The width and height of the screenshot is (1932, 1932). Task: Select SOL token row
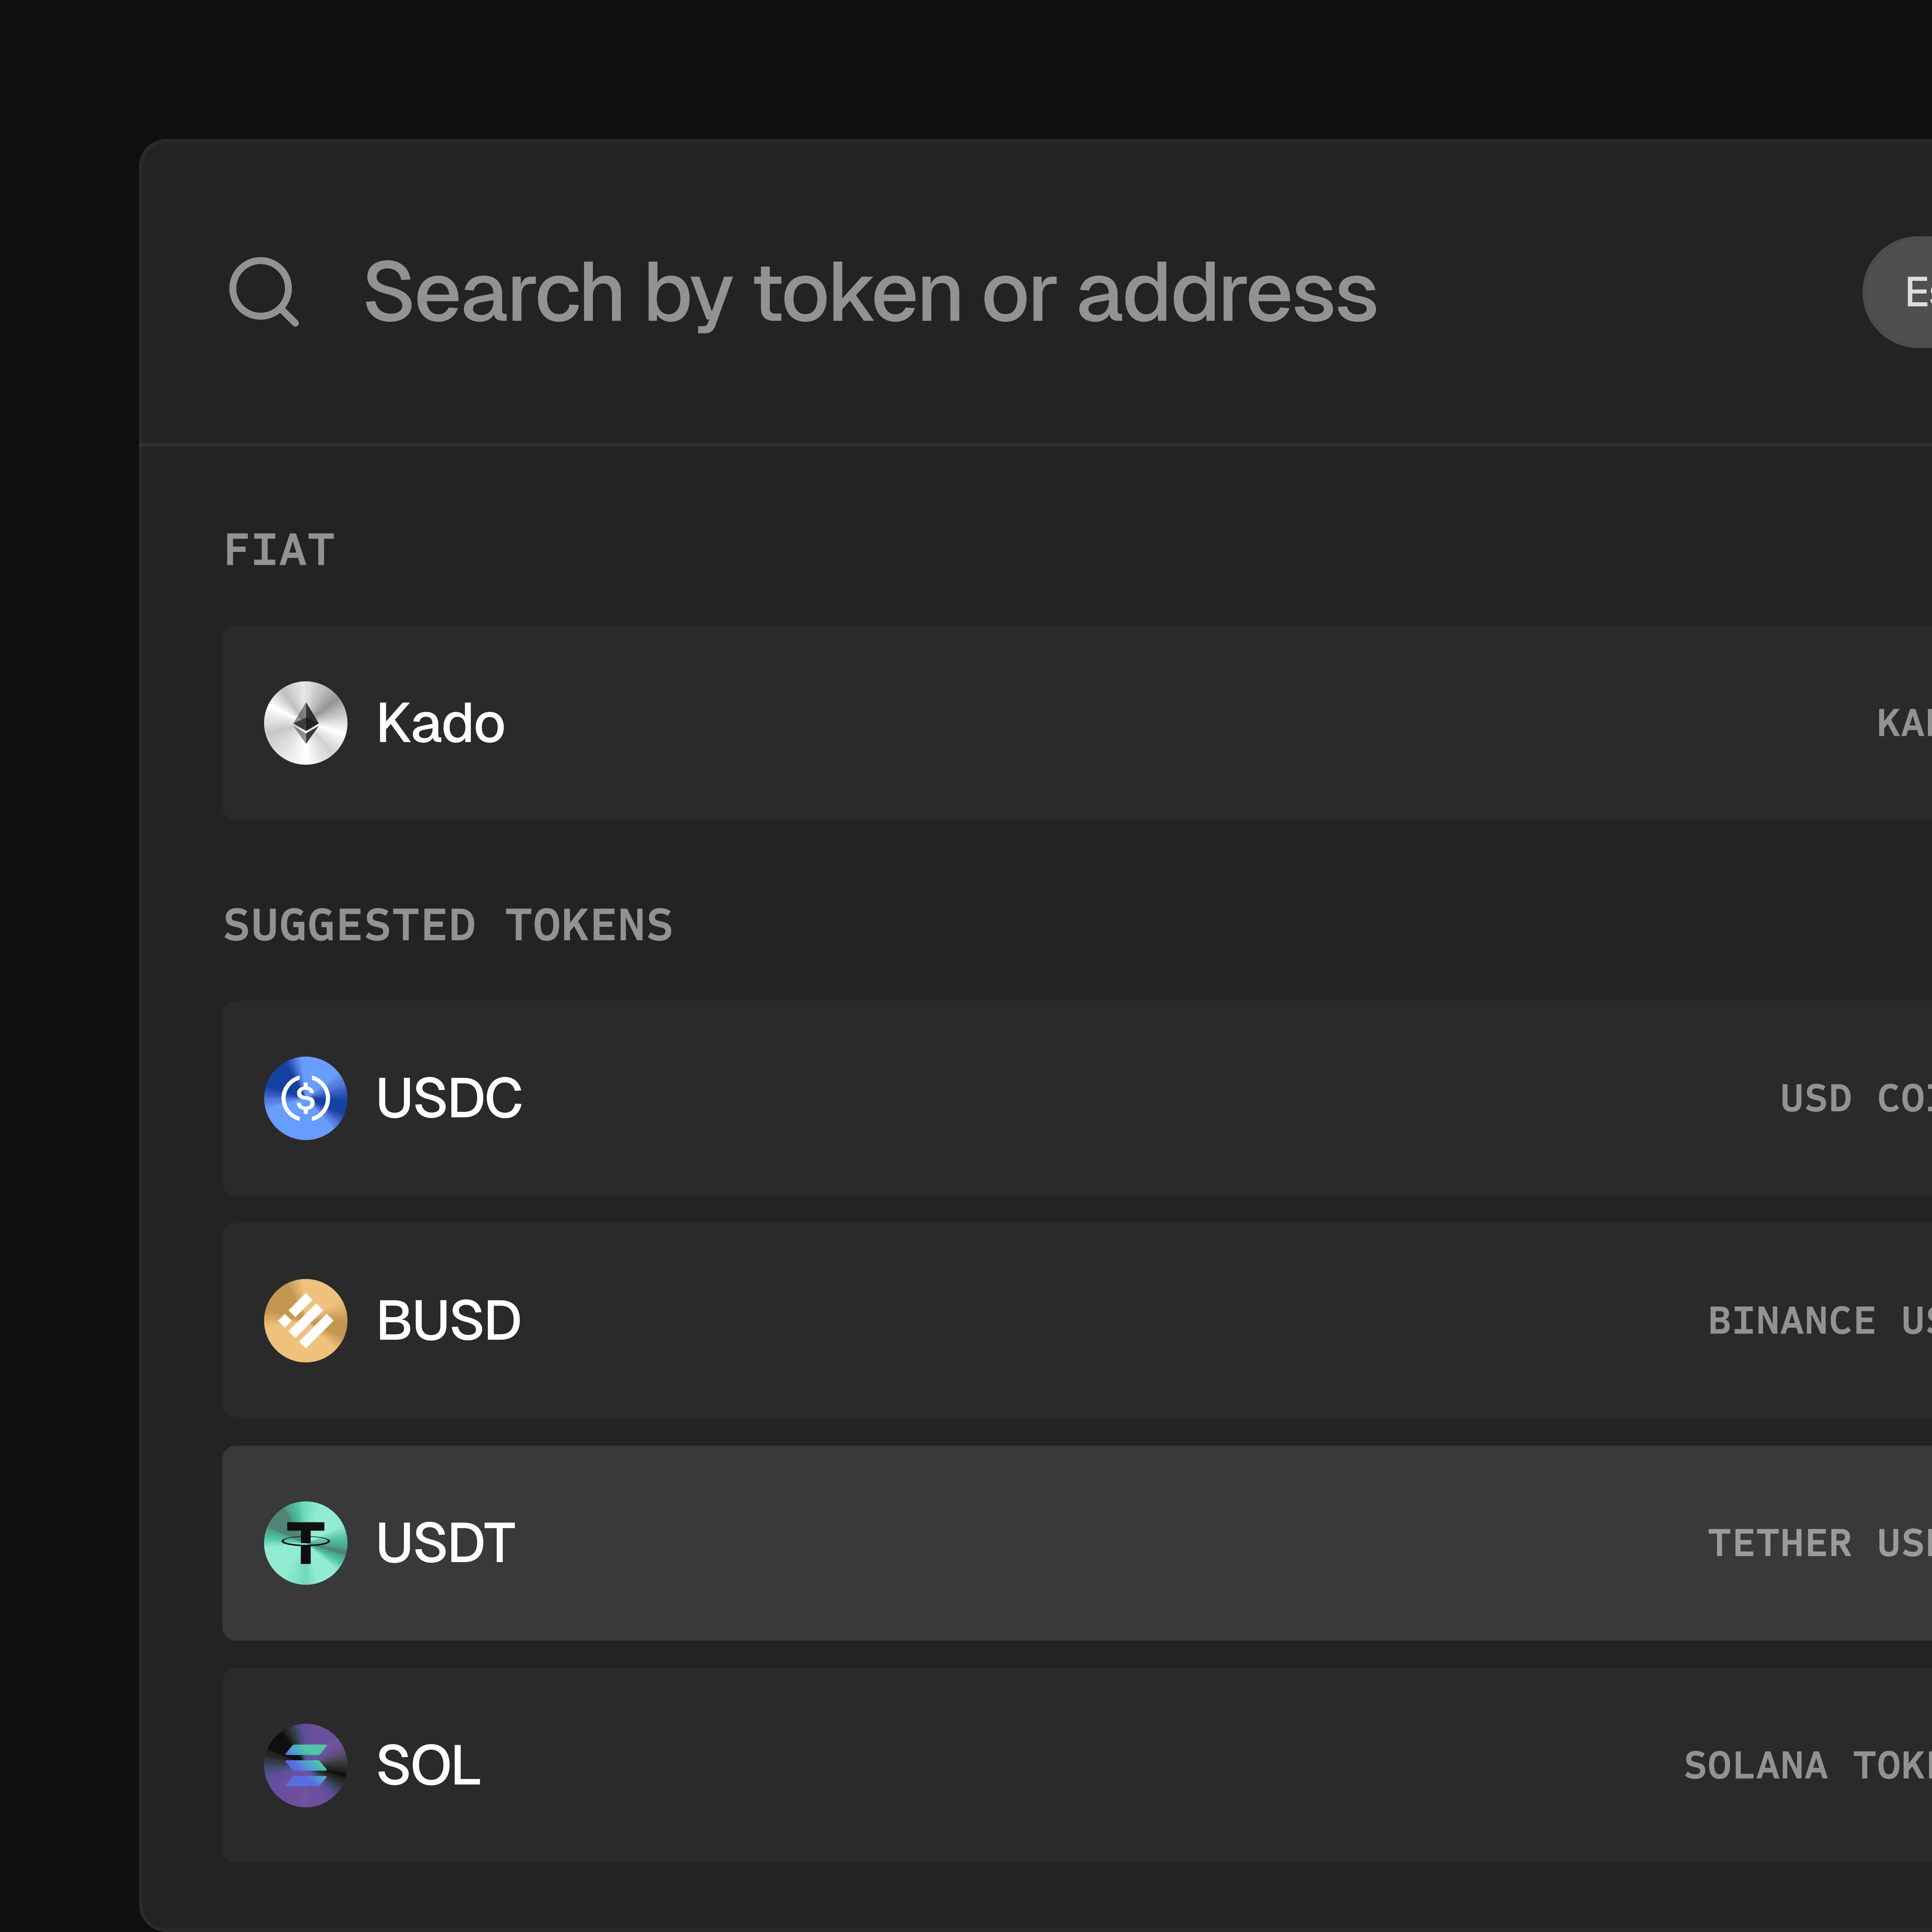click(x=1077, y=1765)
